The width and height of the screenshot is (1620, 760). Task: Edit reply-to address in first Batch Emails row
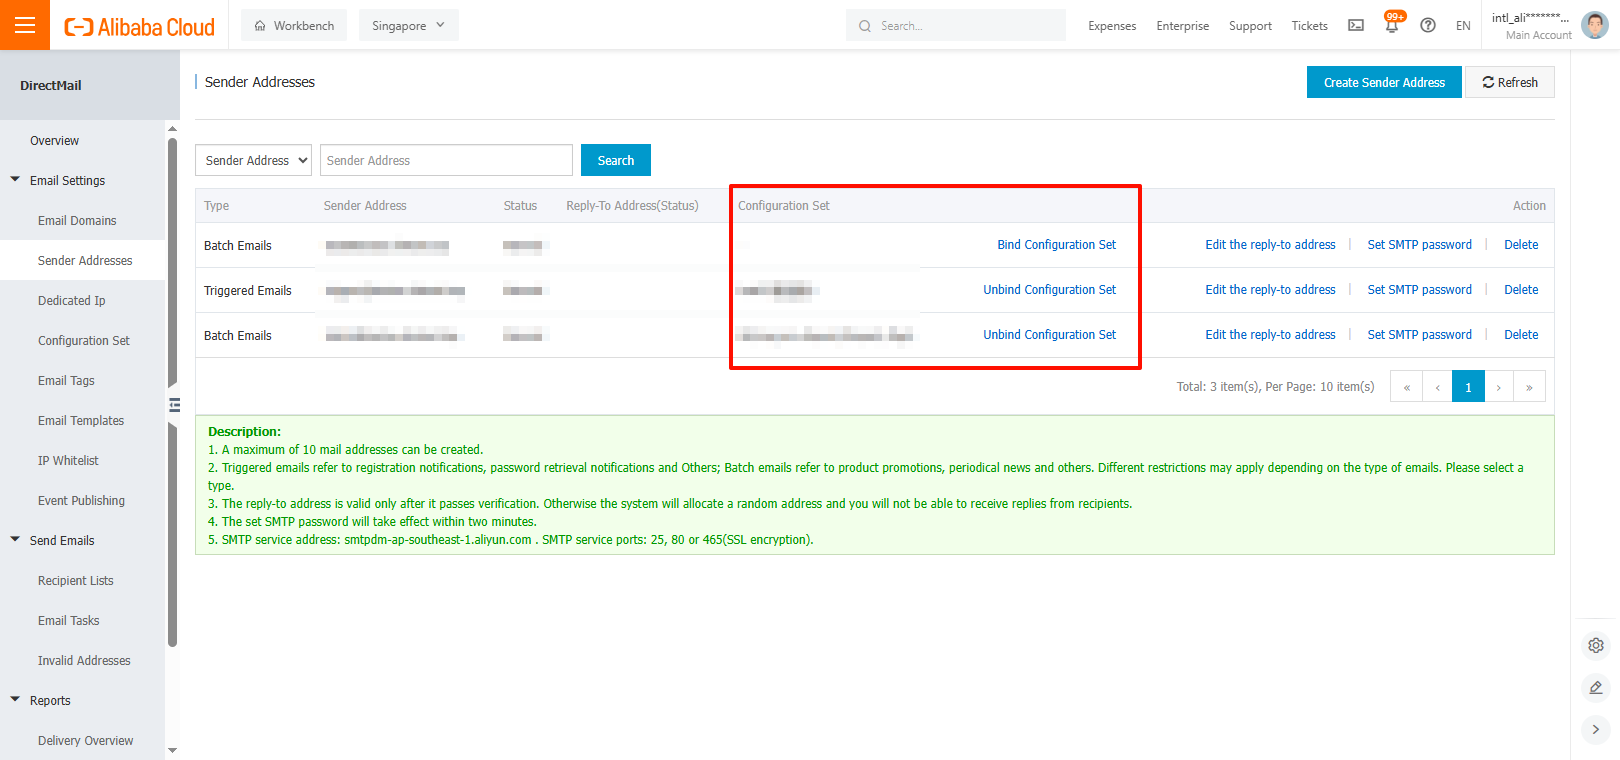click(1270, 244)
